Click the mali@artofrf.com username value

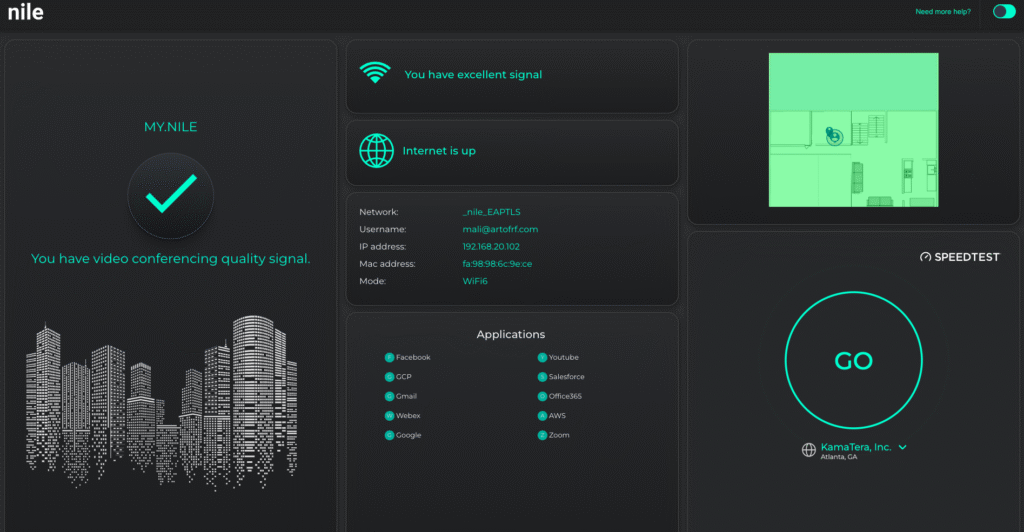(500, 229)
